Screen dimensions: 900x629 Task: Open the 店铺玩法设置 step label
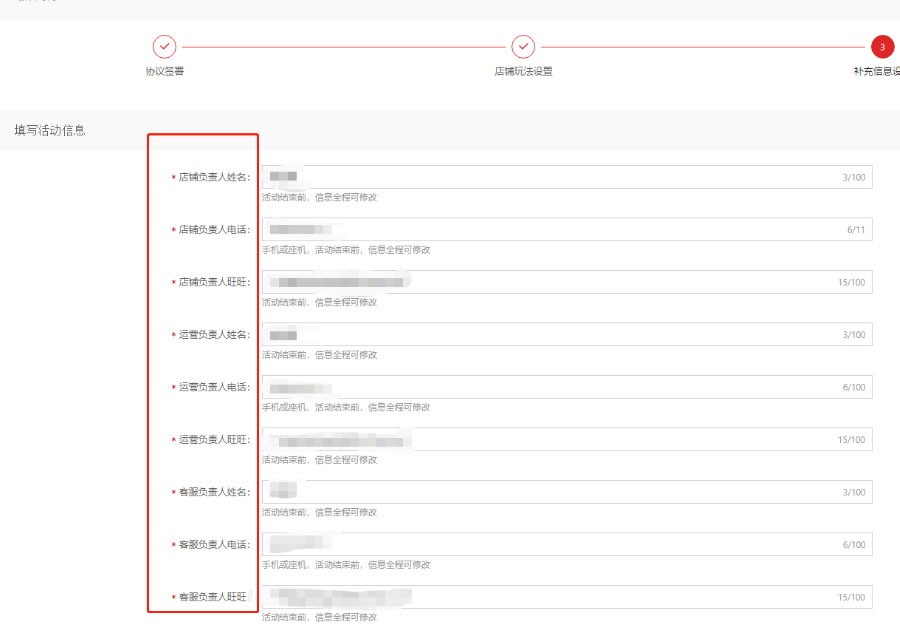click(523, 71)
